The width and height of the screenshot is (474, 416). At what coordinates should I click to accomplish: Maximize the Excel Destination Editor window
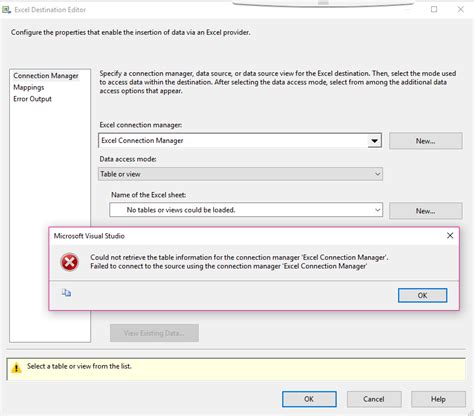(434, 9)
